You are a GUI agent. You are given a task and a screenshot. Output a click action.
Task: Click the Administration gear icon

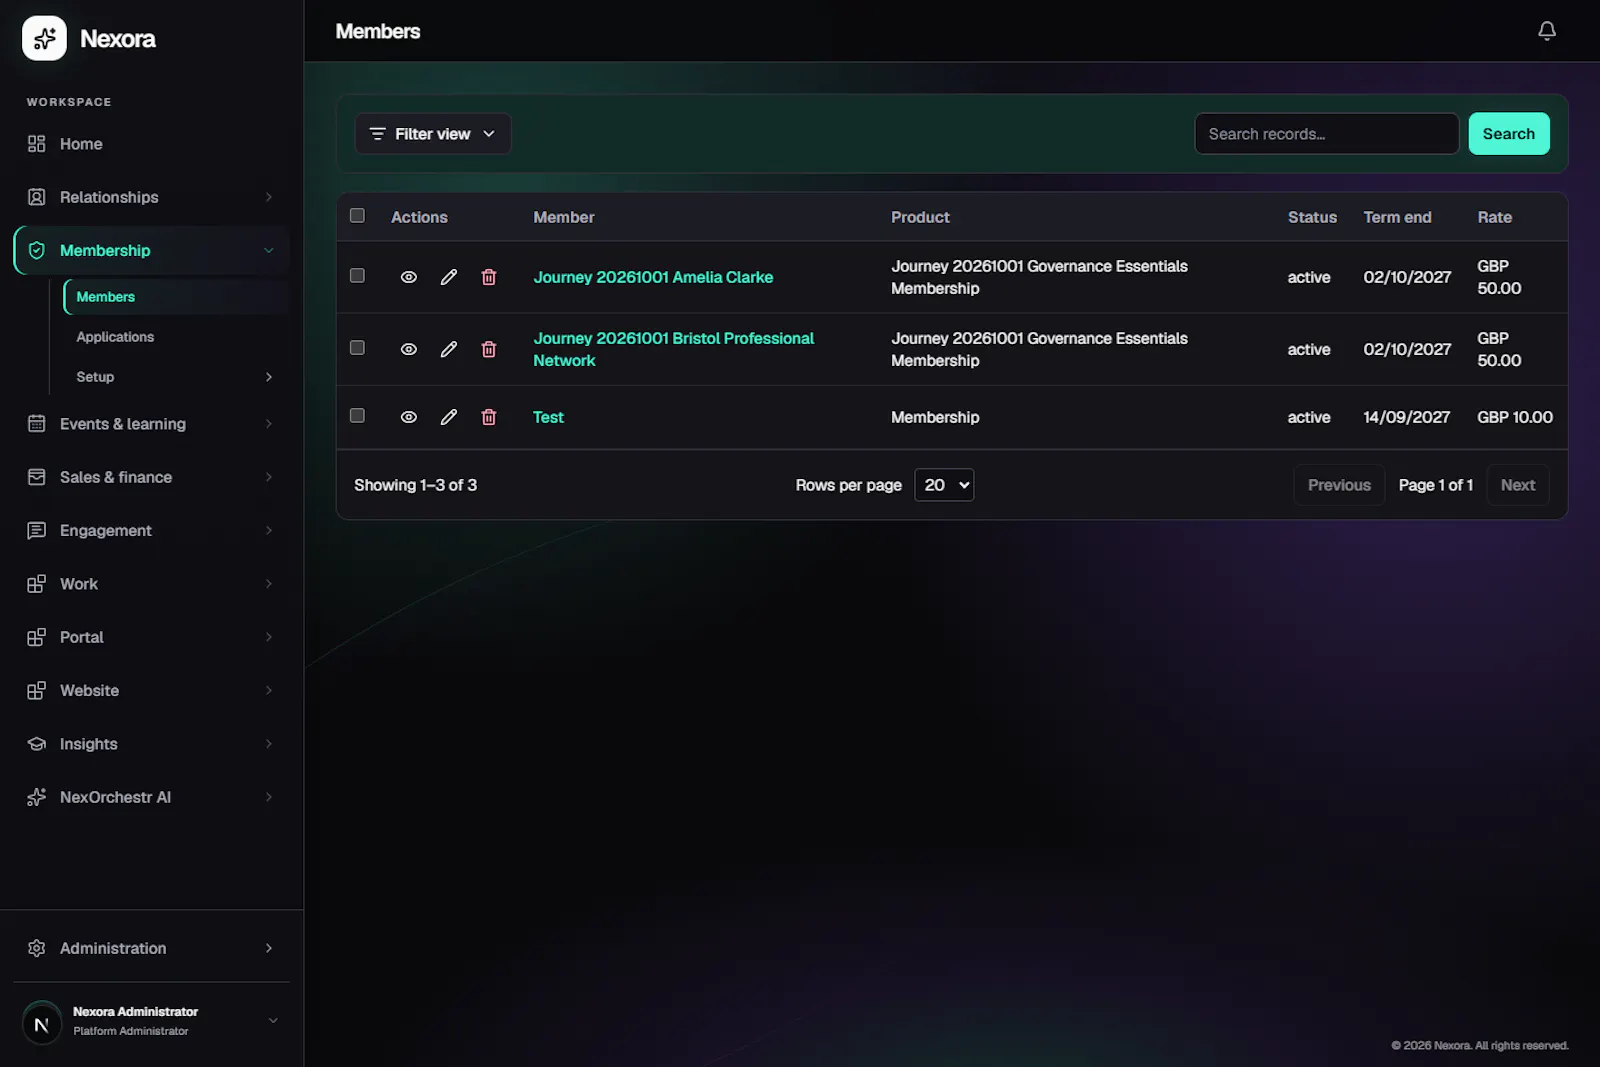pos(37,948)
